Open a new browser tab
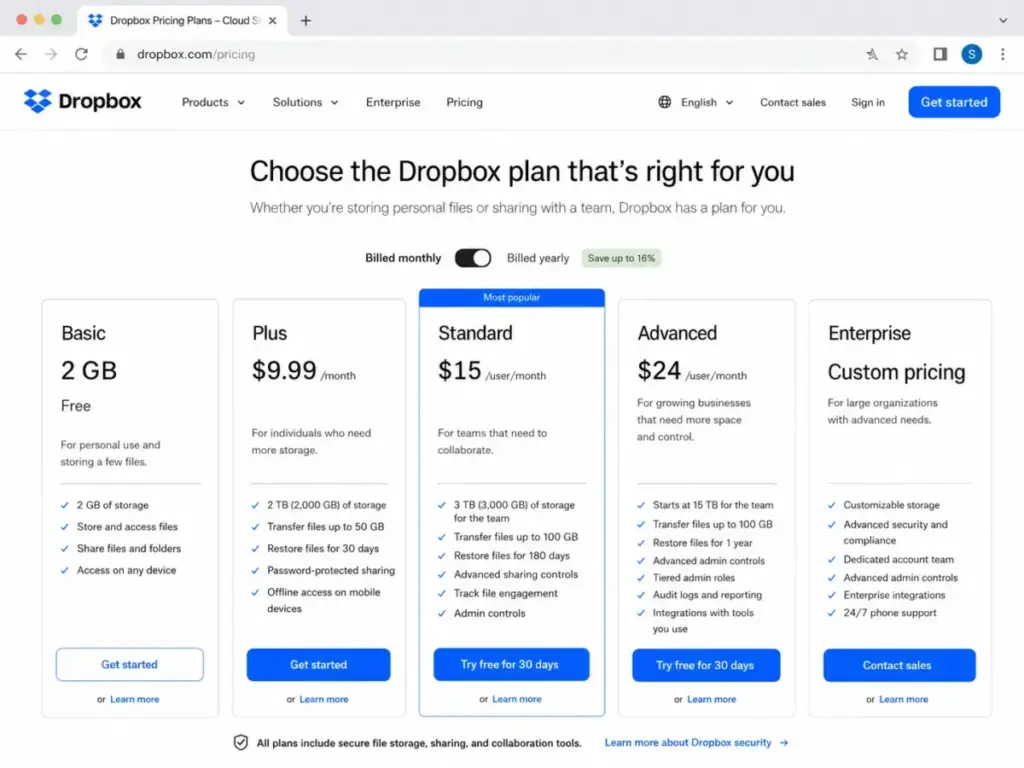Screen dimensions: 1024x768 click(x=306, y=20)
